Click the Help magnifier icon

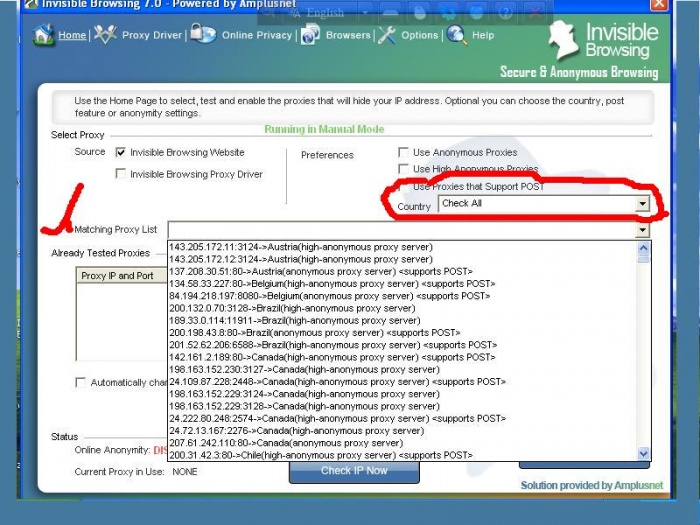457,35
